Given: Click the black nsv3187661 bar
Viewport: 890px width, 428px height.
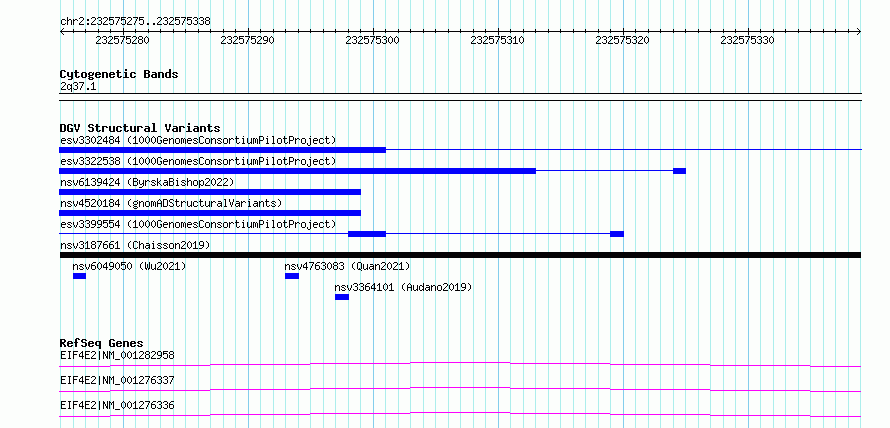Looking at the screenshot, I should 460,255.
